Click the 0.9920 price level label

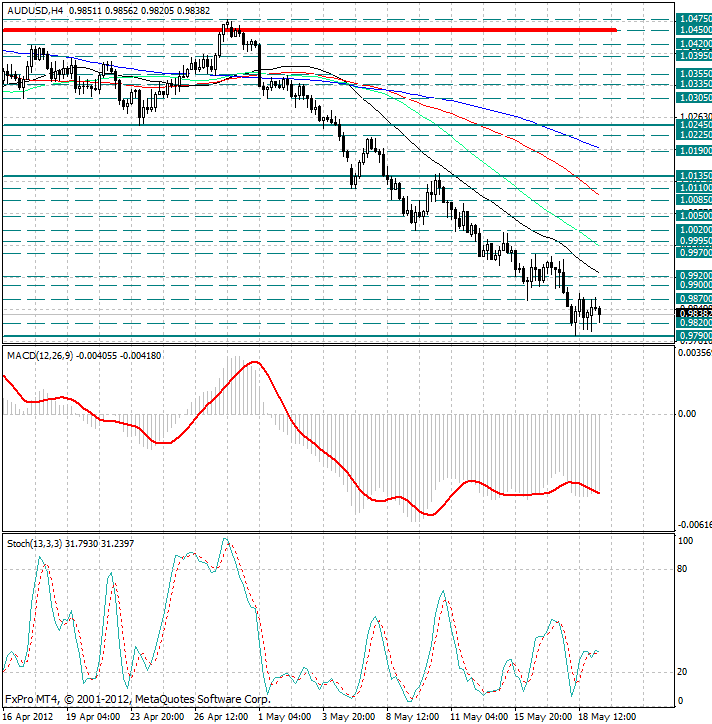[x=694, y=276]
